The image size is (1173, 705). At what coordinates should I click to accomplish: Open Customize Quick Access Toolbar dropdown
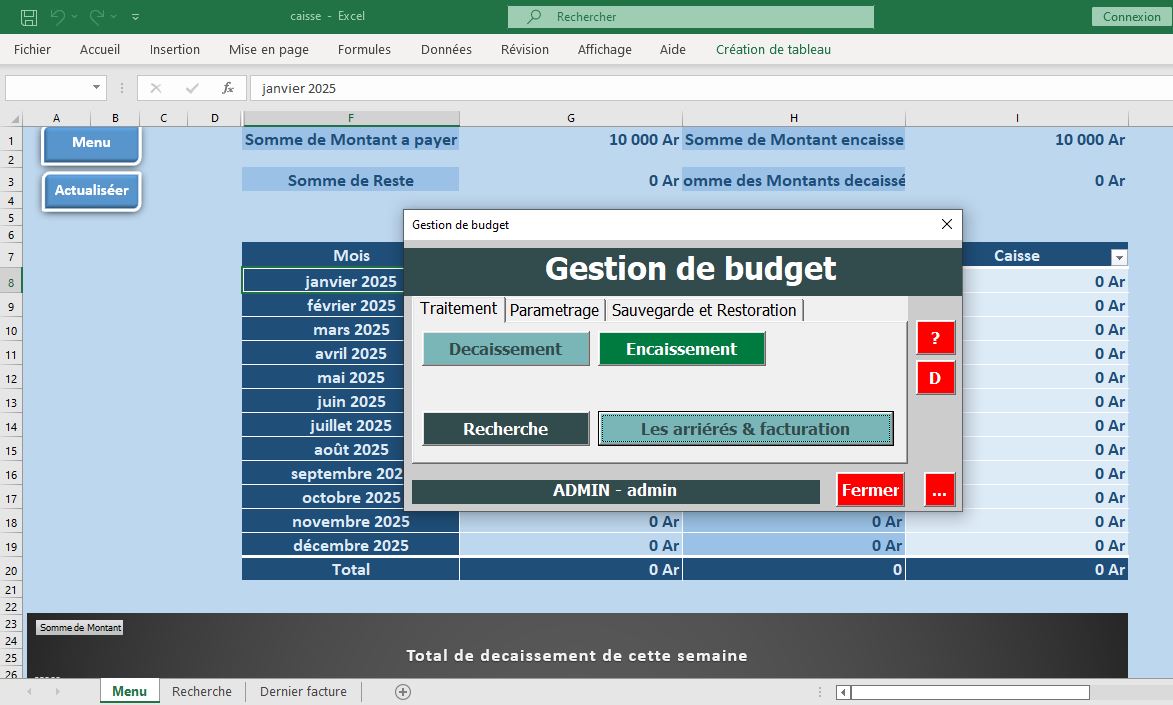coord(136,17)
